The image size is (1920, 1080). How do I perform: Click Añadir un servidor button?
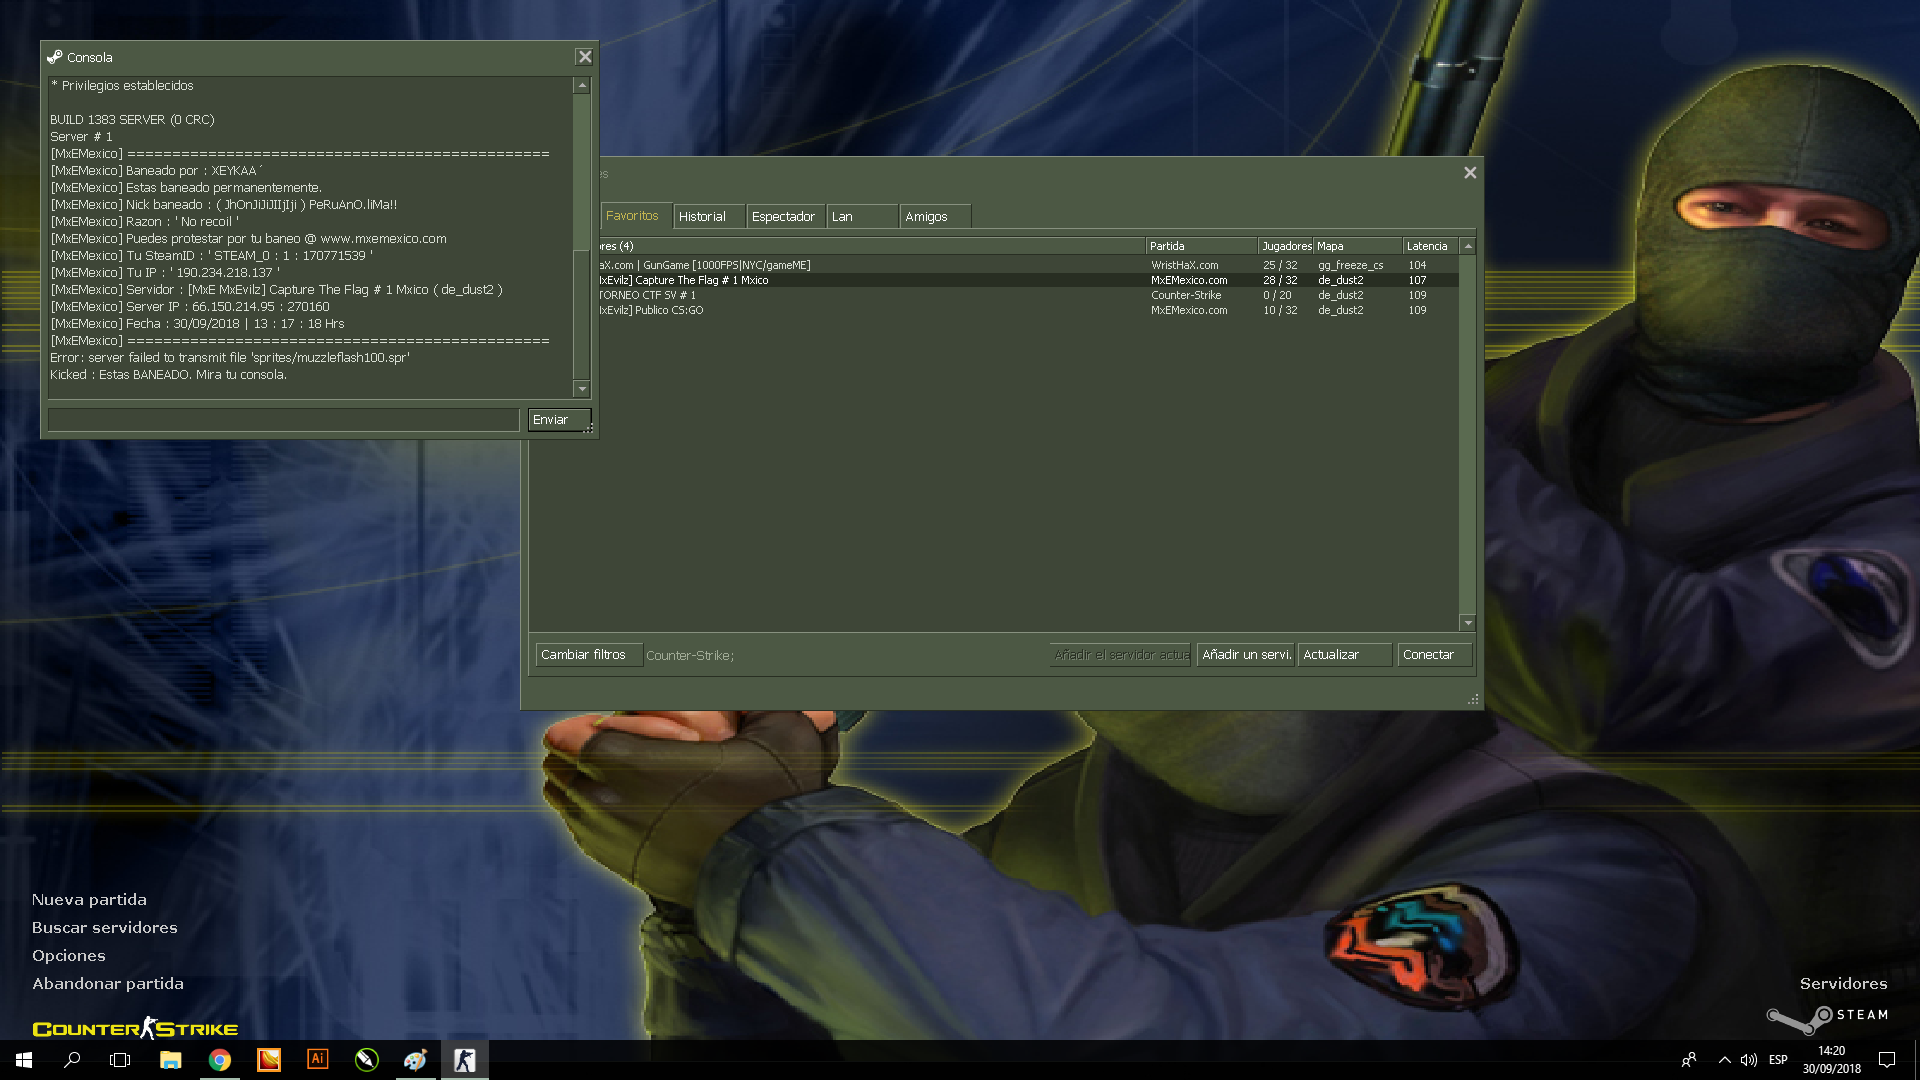(x=1246, y=655)
